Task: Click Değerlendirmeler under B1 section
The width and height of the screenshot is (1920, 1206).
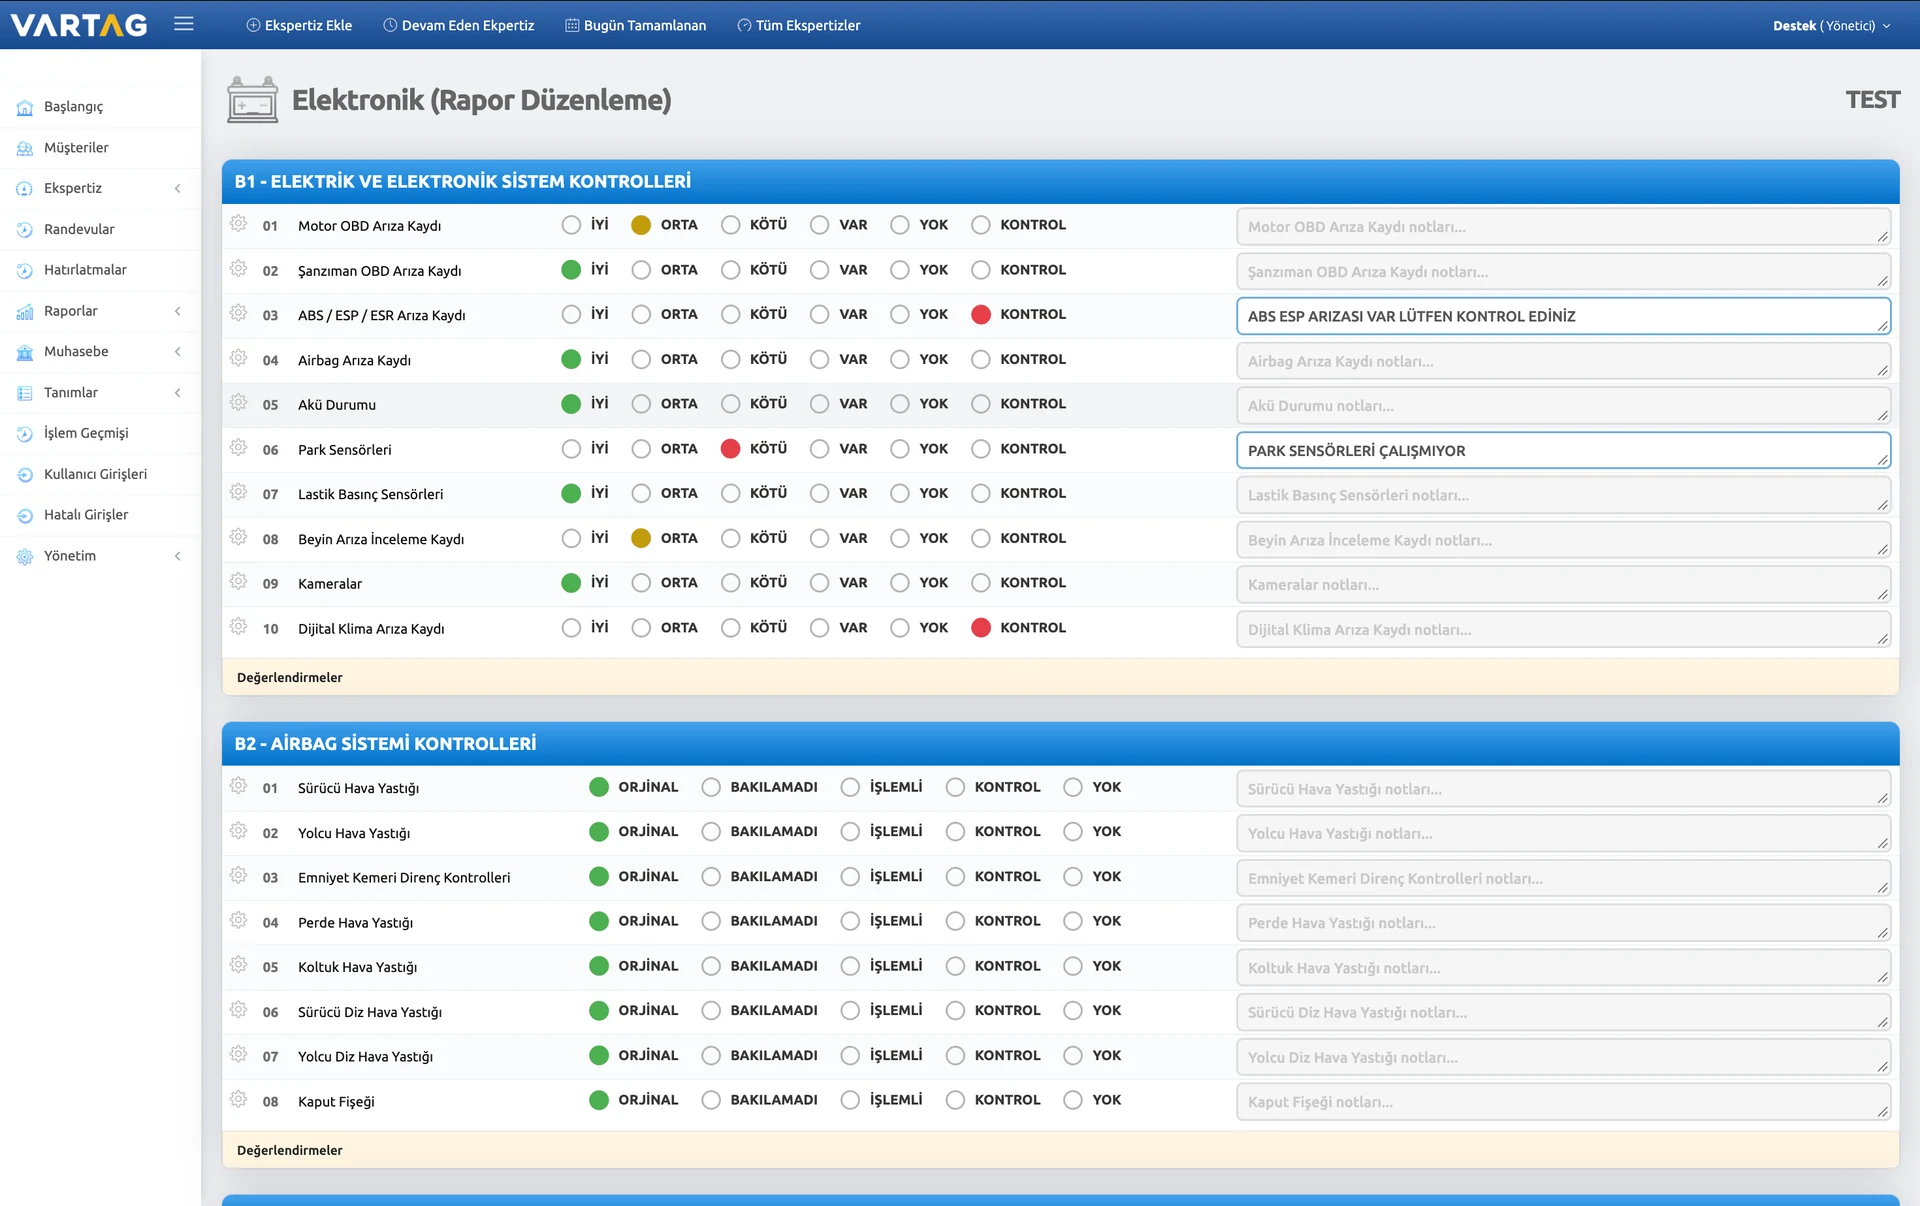Action: (x=289, y=677)
